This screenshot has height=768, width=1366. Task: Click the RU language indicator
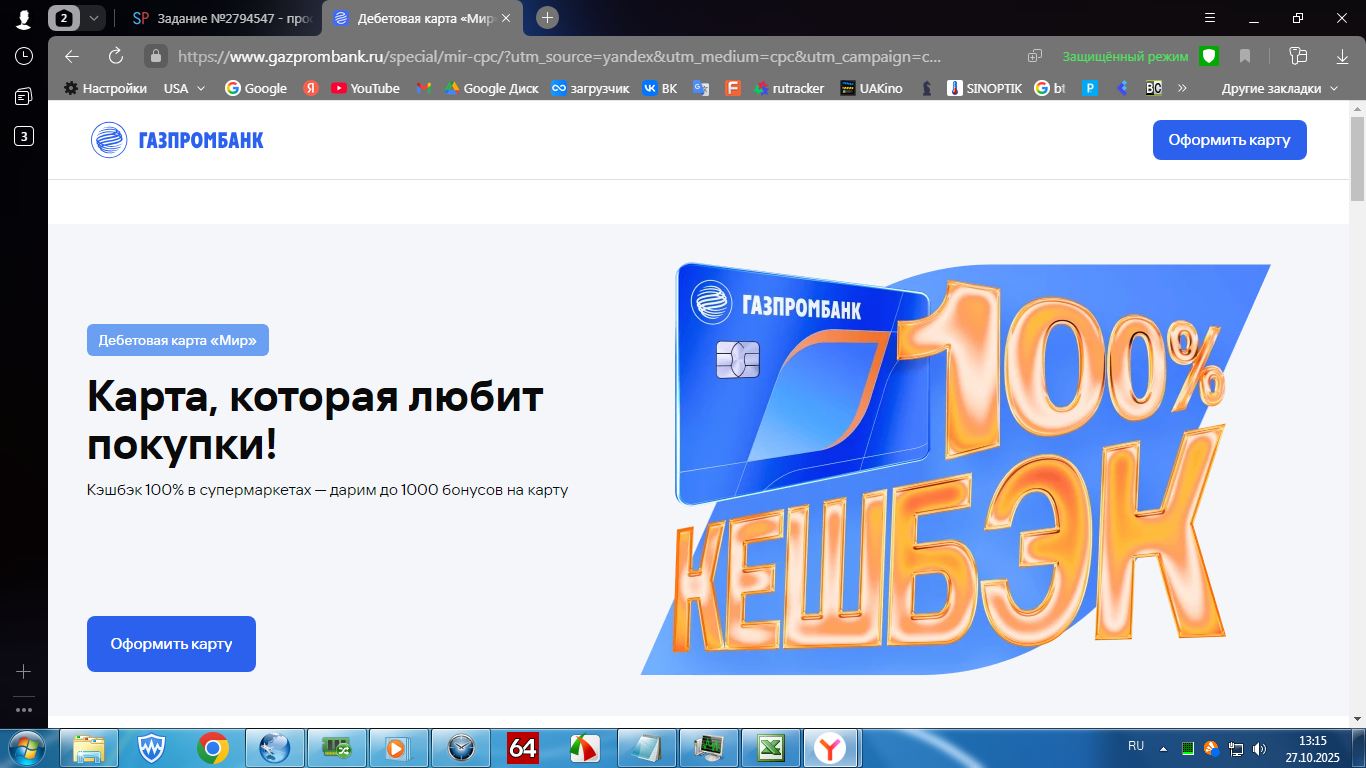[1136, 746]
